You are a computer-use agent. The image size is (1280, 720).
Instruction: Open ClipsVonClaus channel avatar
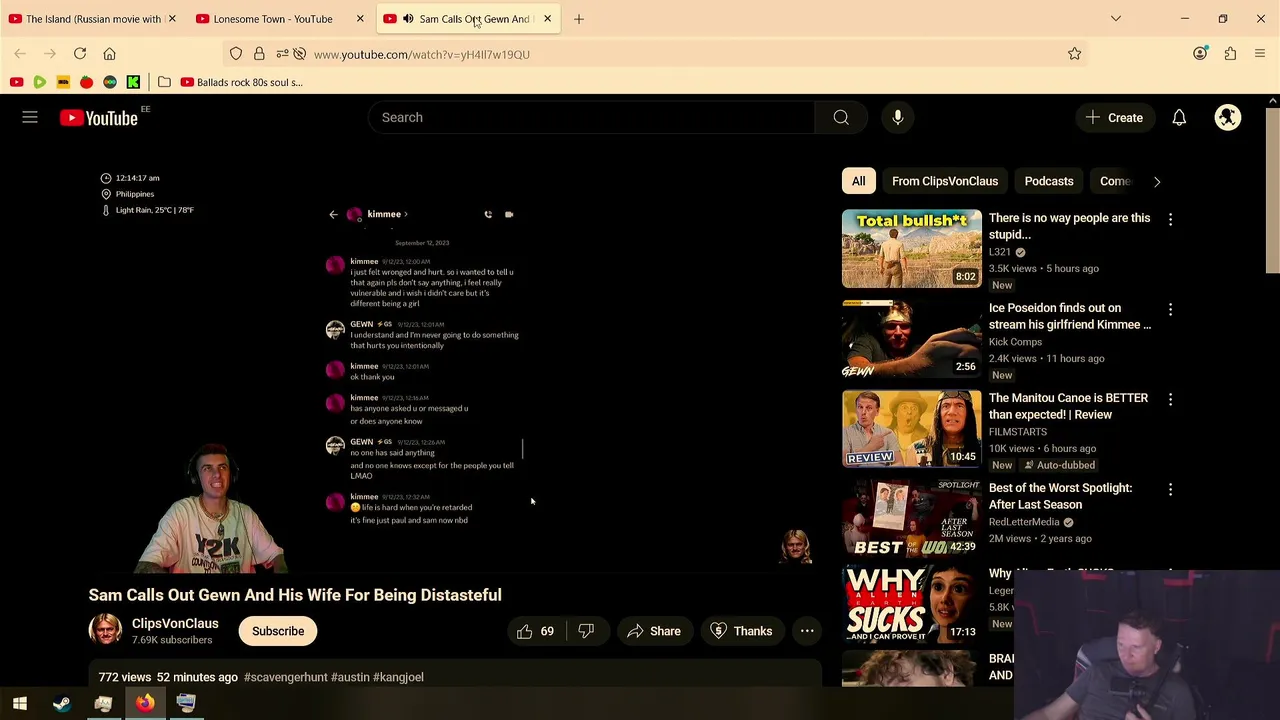click(x=105, y=631)
